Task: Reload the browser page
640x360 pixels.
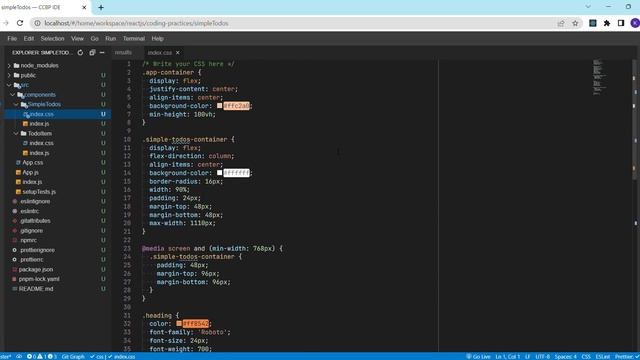Action: click(x=20, y=23)
